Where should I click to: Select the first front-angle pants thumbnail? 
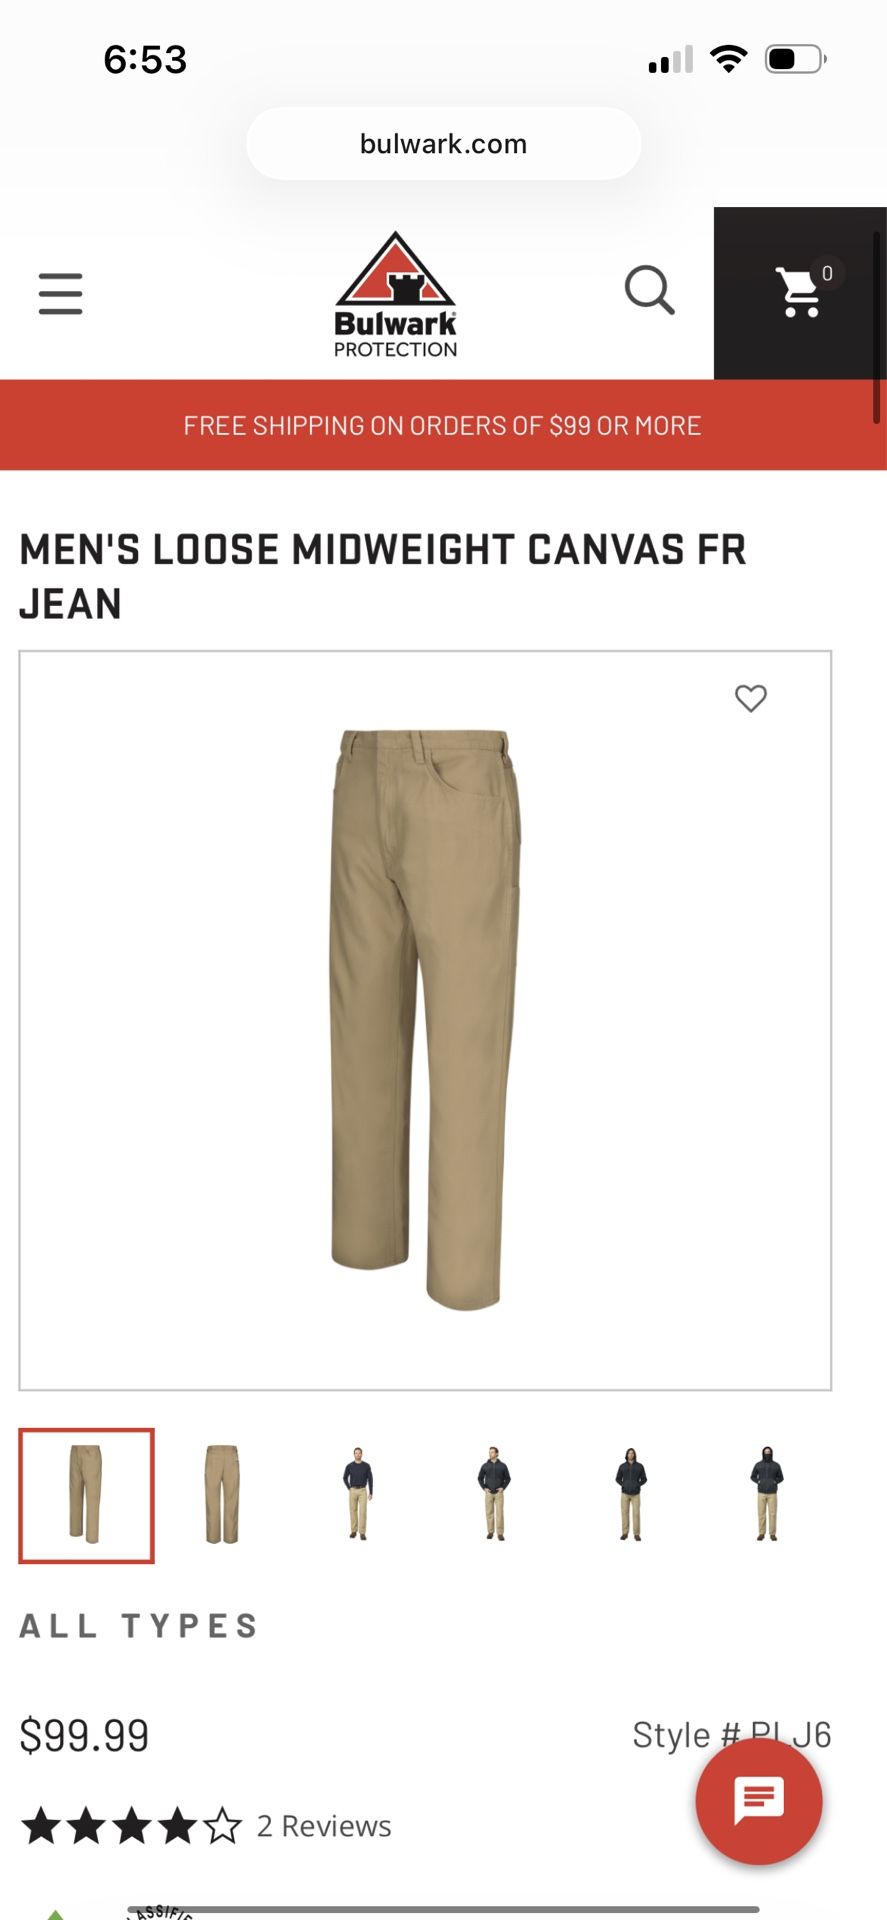pos(86,1496)
